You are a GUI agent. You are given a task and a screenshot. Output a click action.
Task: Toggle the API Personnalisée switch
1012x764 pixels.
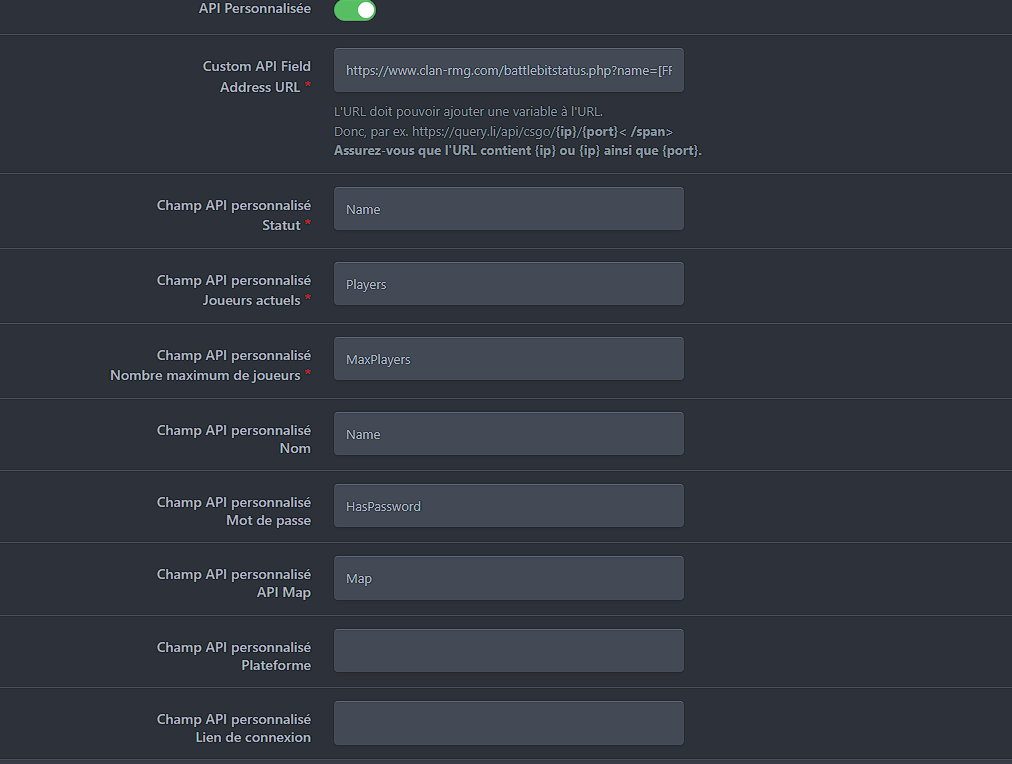[x=355, y=10]
